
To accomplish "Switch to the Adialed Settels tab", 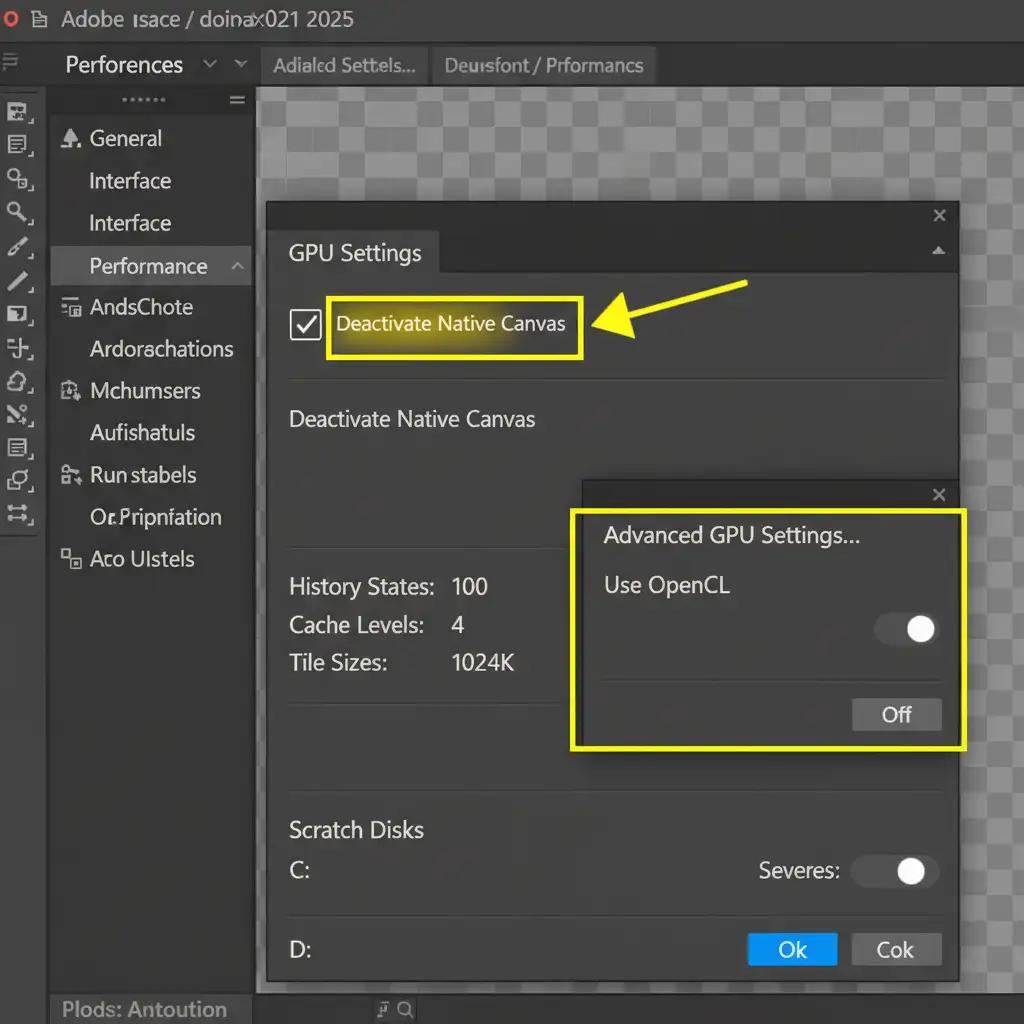I will tap(344, 66).
